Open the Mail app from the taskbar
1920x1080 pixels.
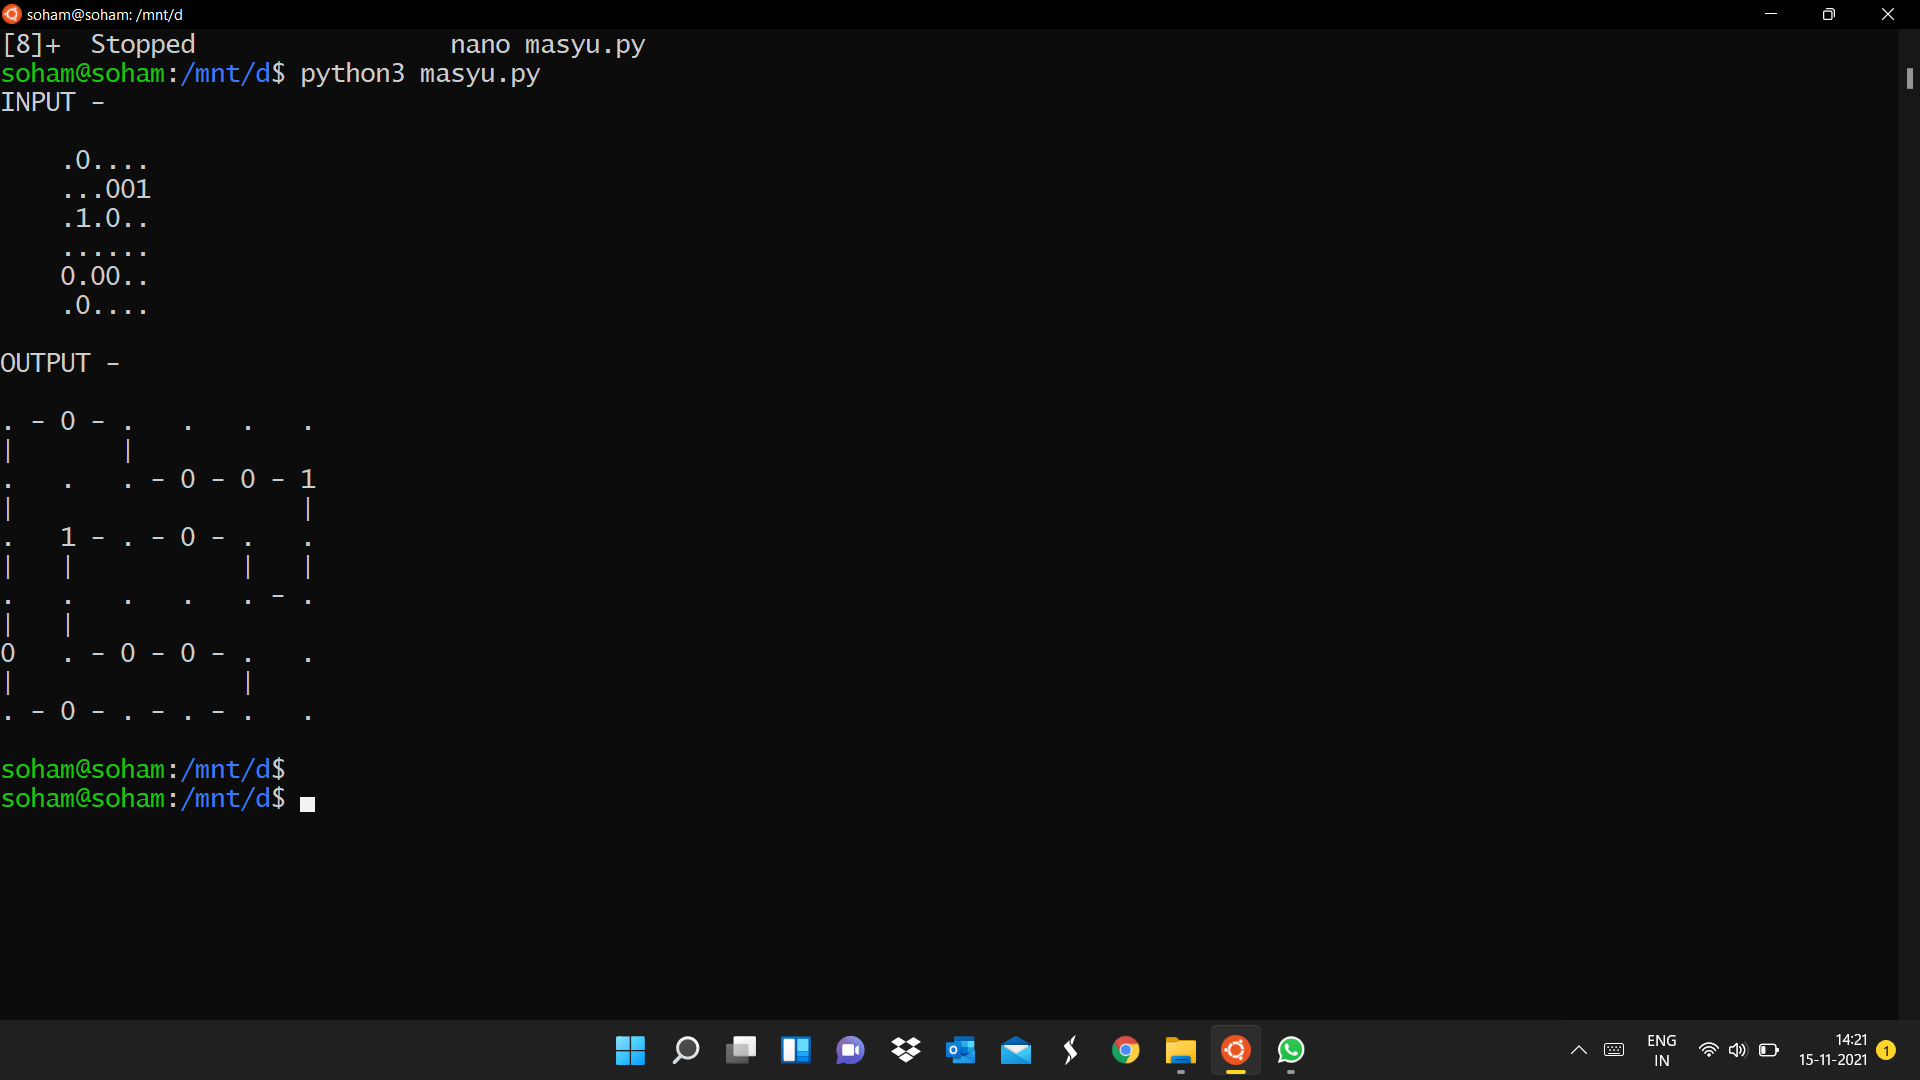click(1017, 1050)
